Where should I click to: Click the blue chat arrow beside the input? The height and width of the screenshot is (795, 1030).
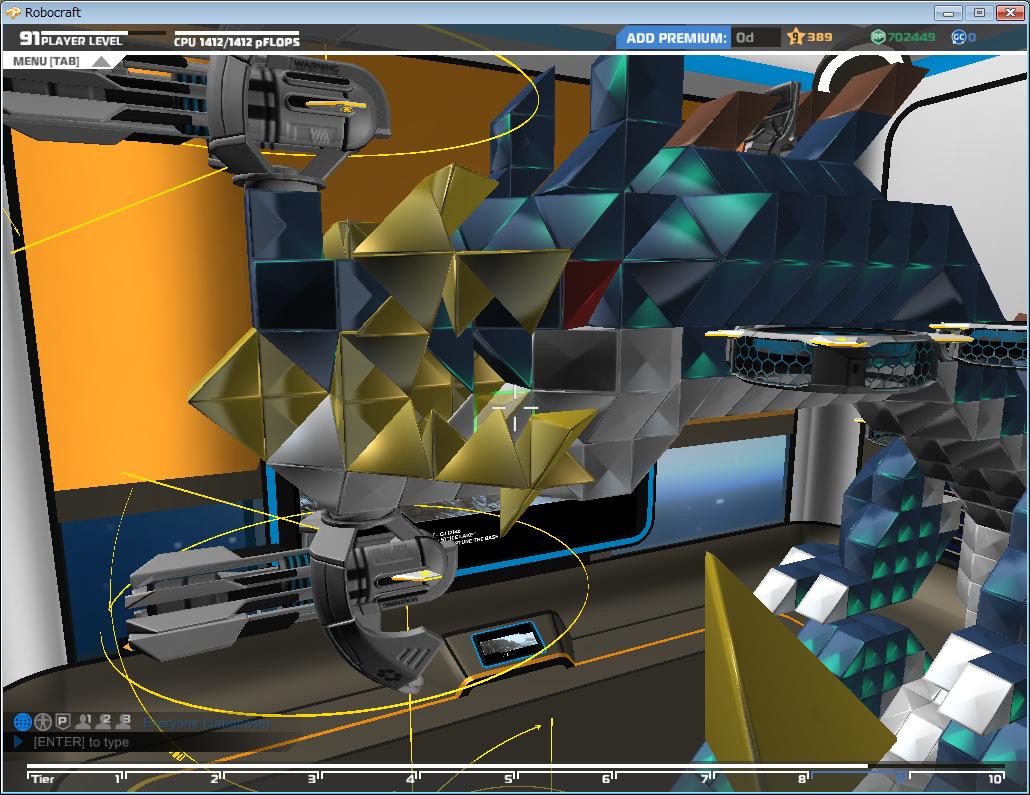point(18,742)
